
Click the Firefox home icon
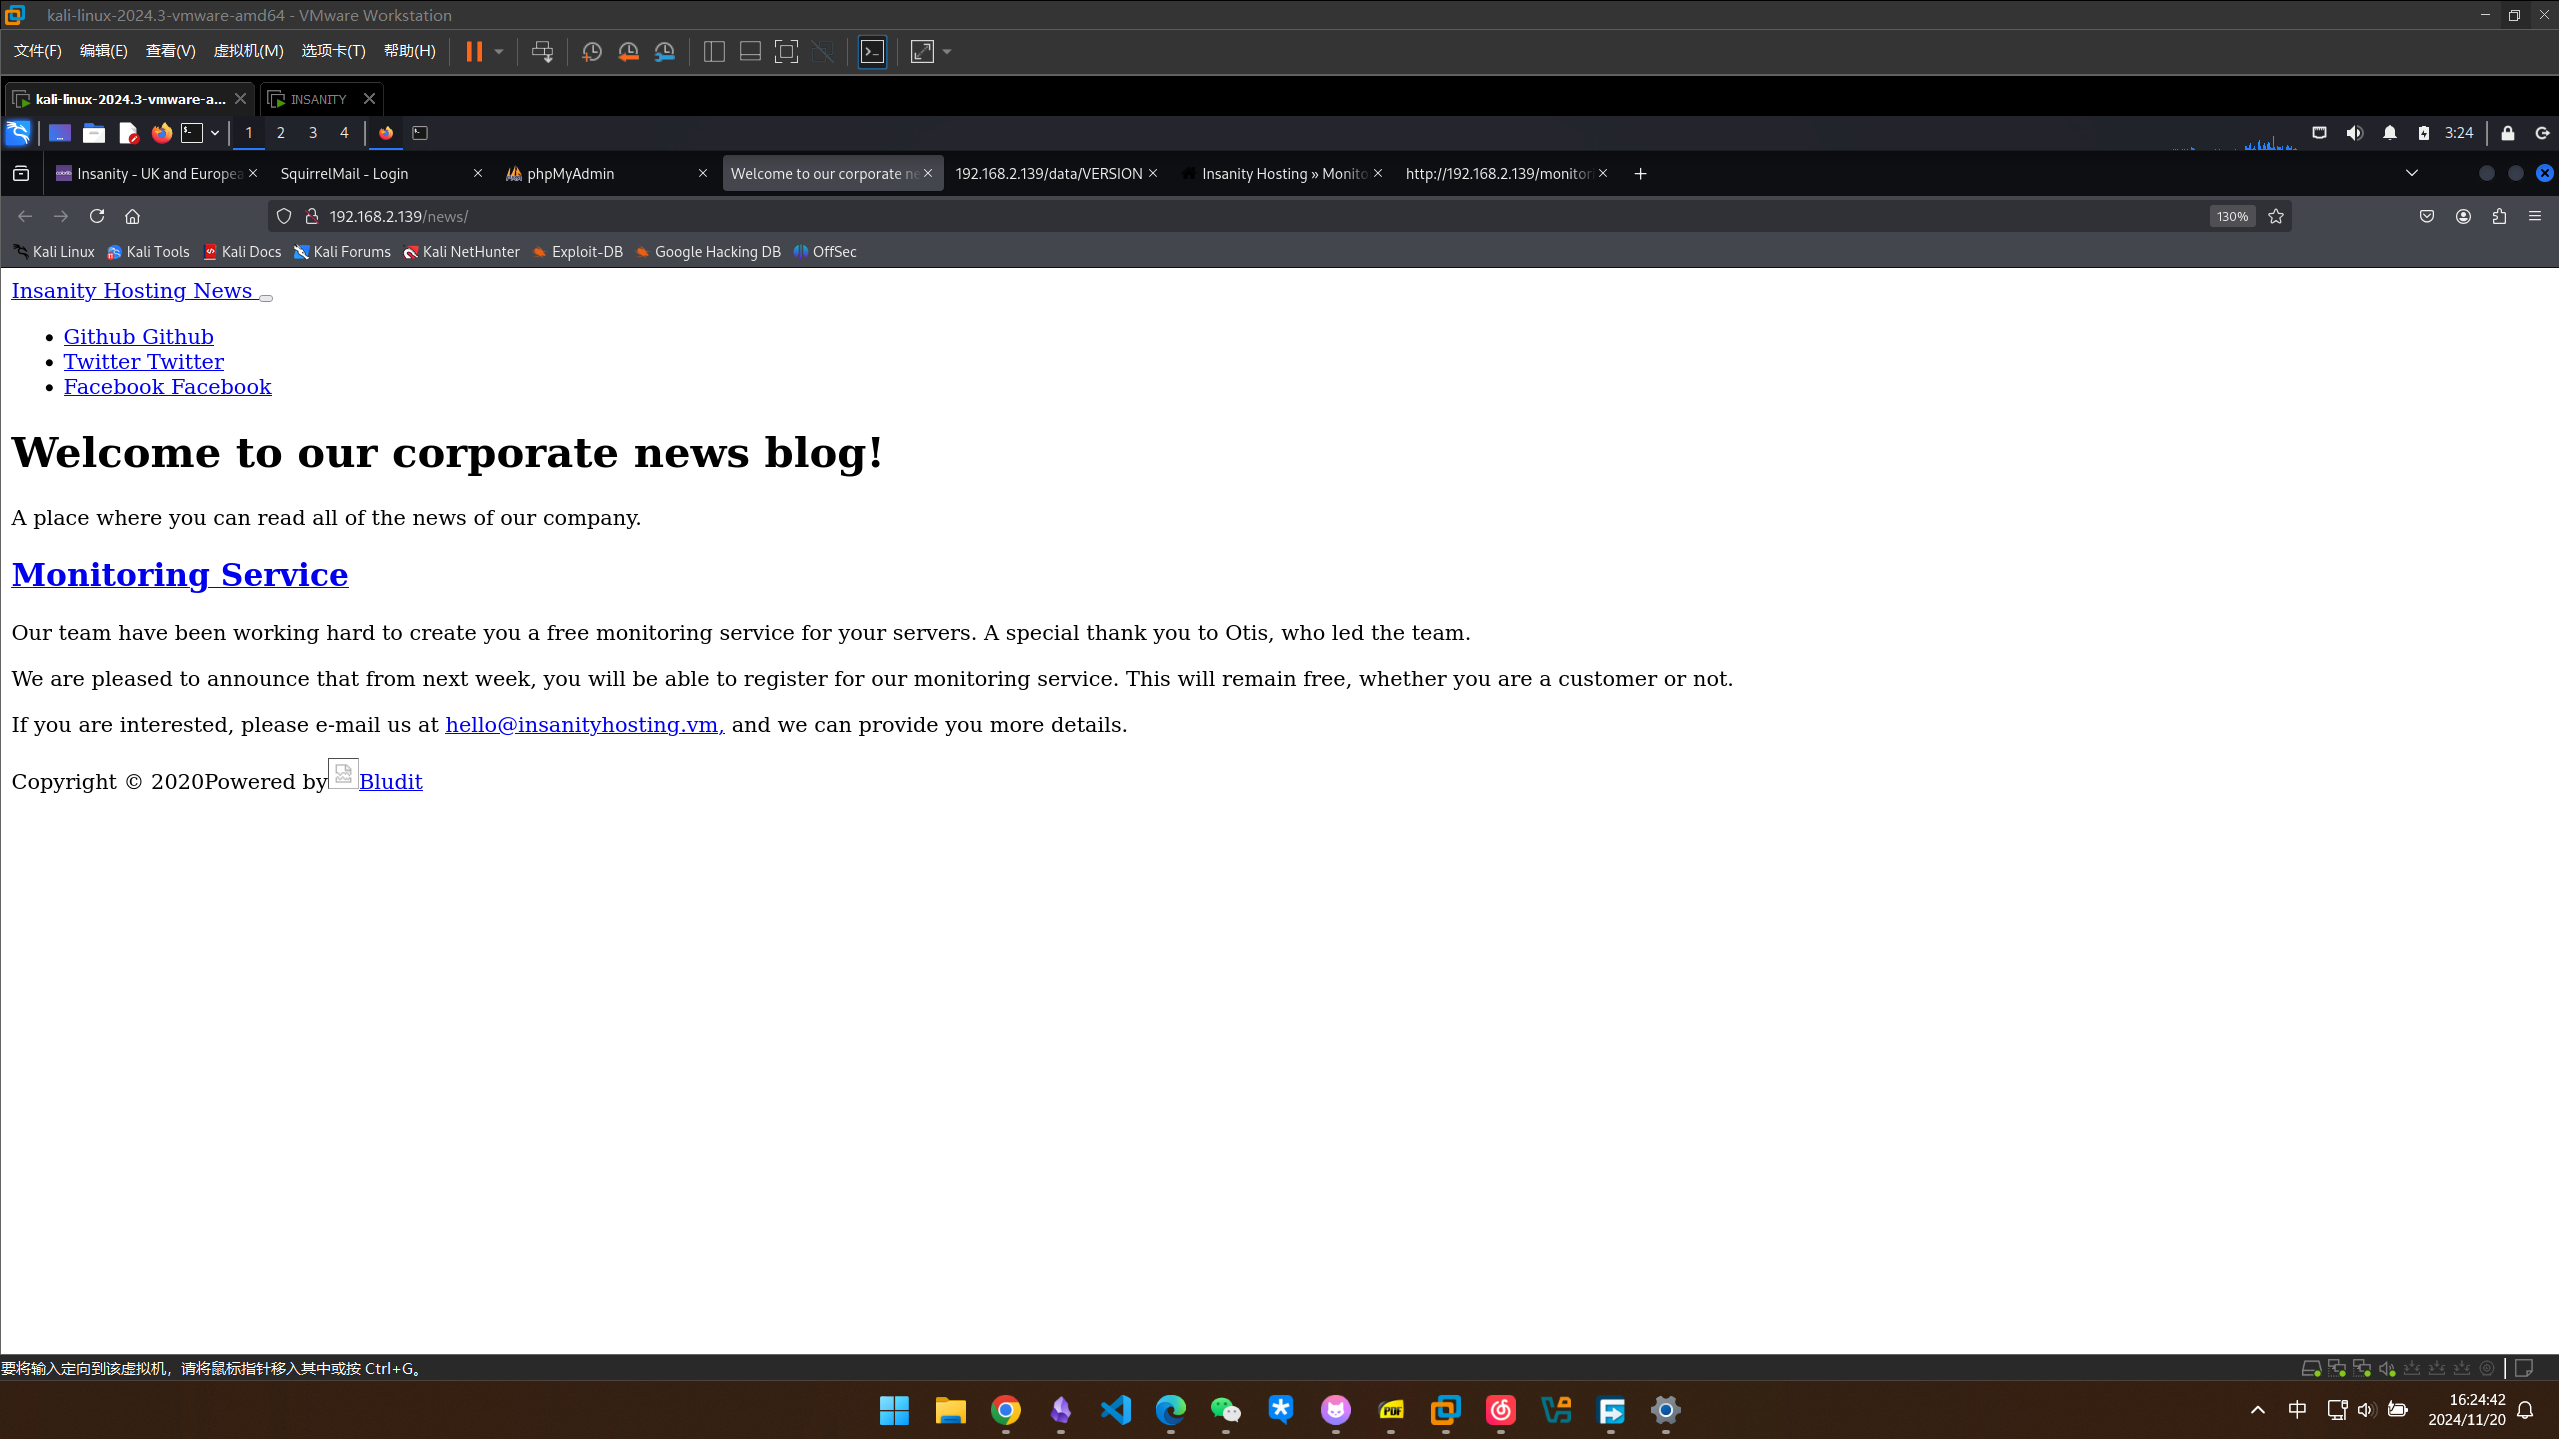[132, 216]
